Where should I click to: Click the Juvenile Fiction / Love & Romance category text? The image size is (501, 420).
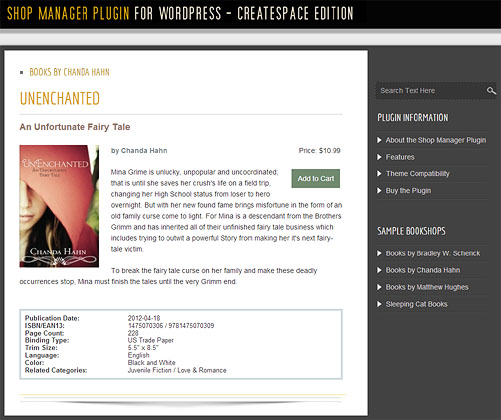point(177,370)
